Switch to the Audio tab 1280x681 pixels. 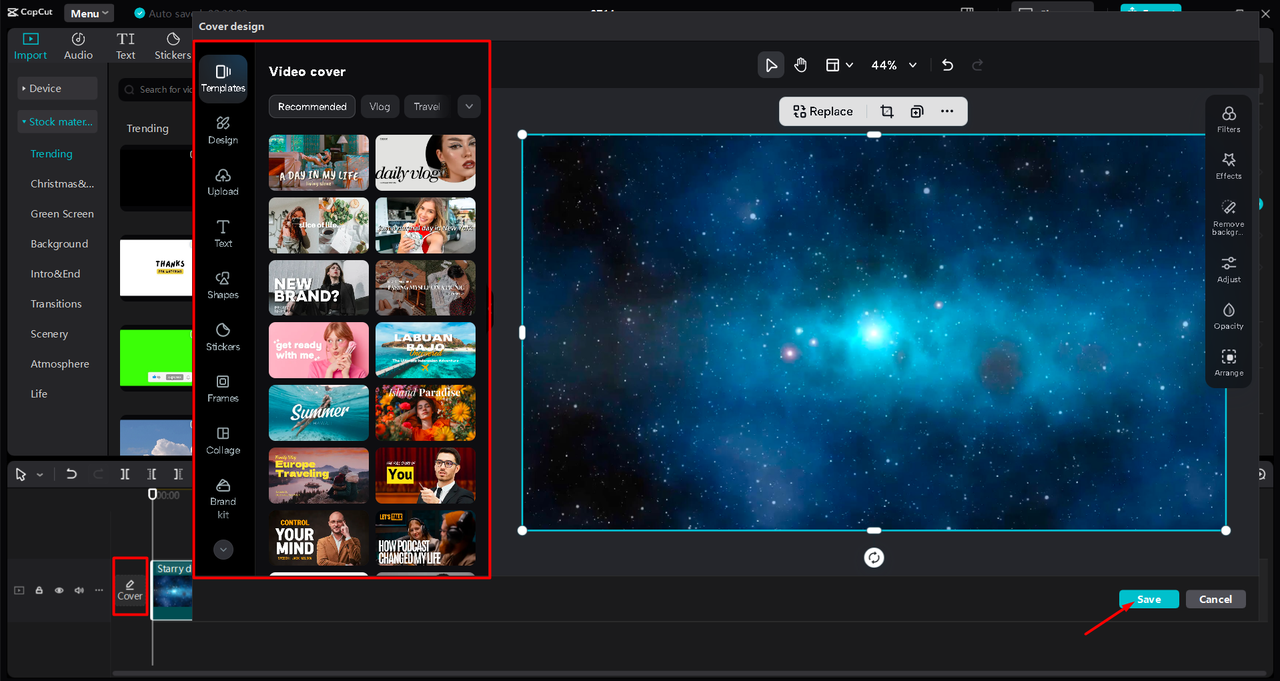(78, 47)
